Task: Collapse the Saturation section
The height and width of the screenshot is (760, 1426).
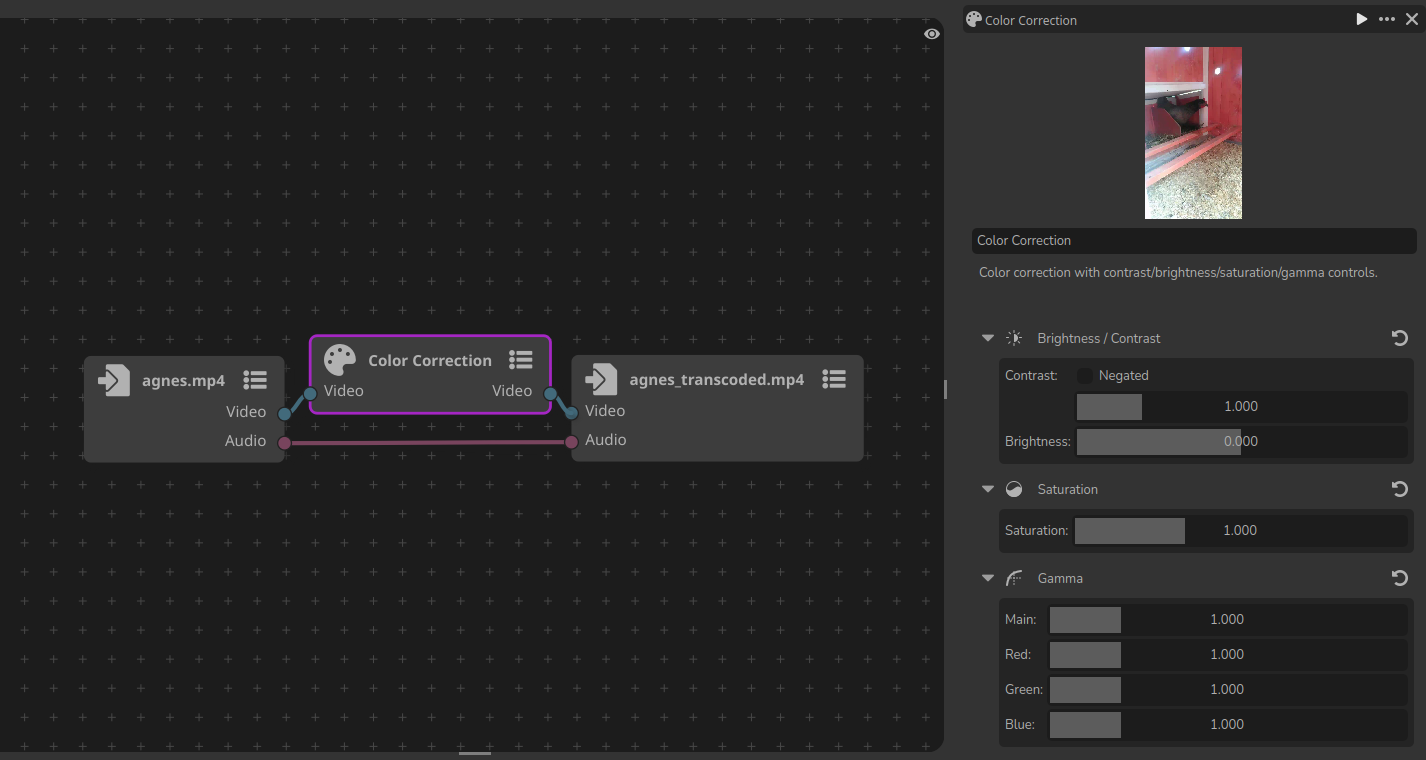Action: [988, 489]
